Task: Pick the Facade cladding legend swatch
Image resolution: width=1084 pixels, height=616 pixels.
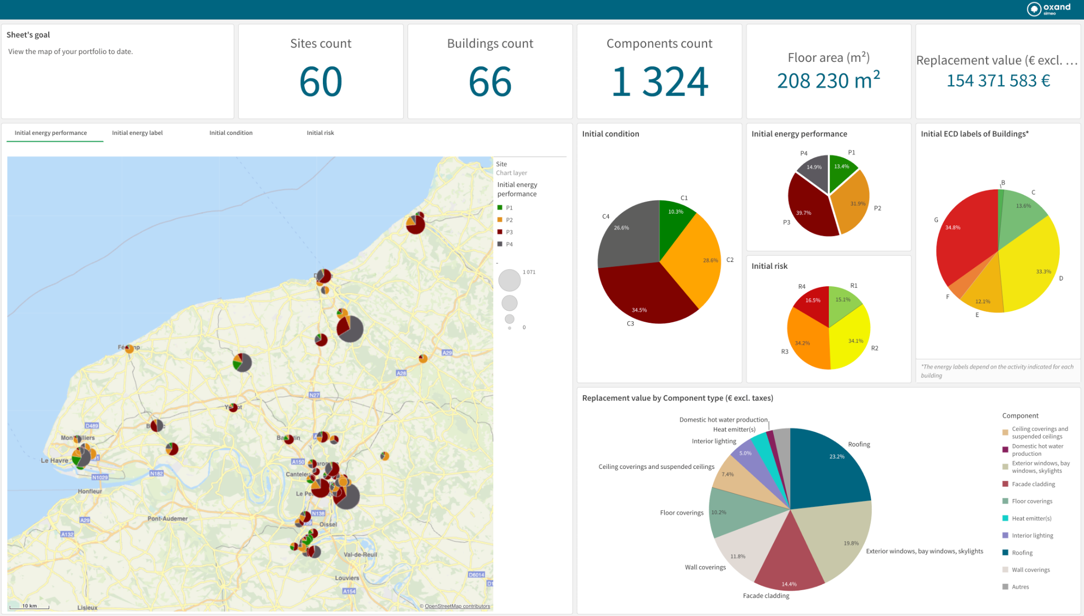Action: [1005, 484]
